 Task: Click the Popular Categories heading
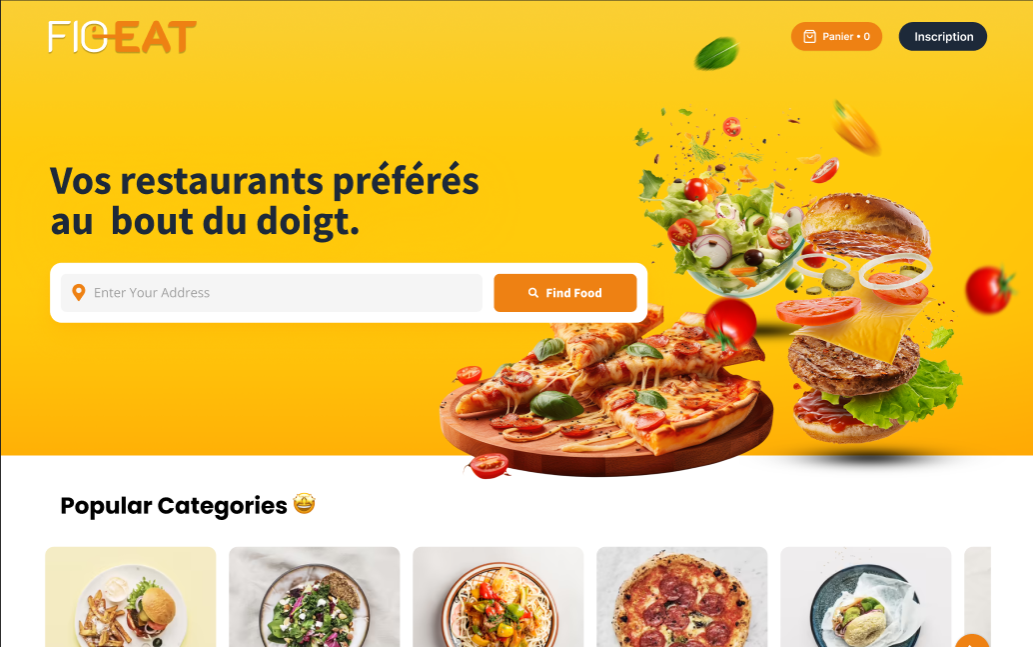tap(174, 505)
